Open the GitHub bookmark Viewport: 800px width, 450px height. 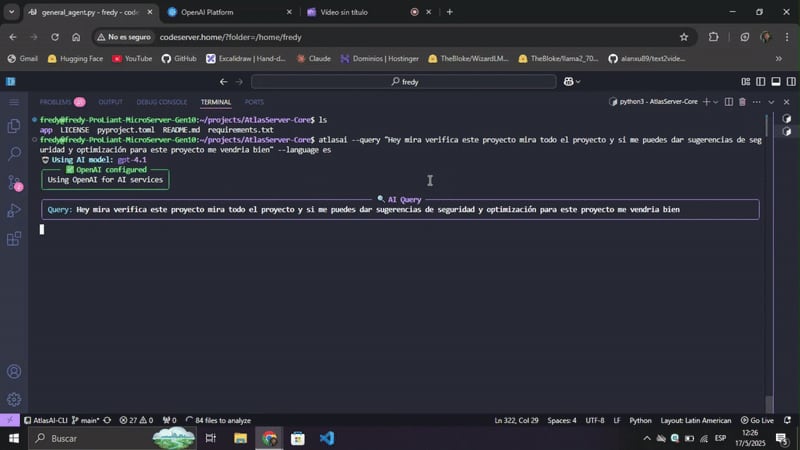(179, 59)
